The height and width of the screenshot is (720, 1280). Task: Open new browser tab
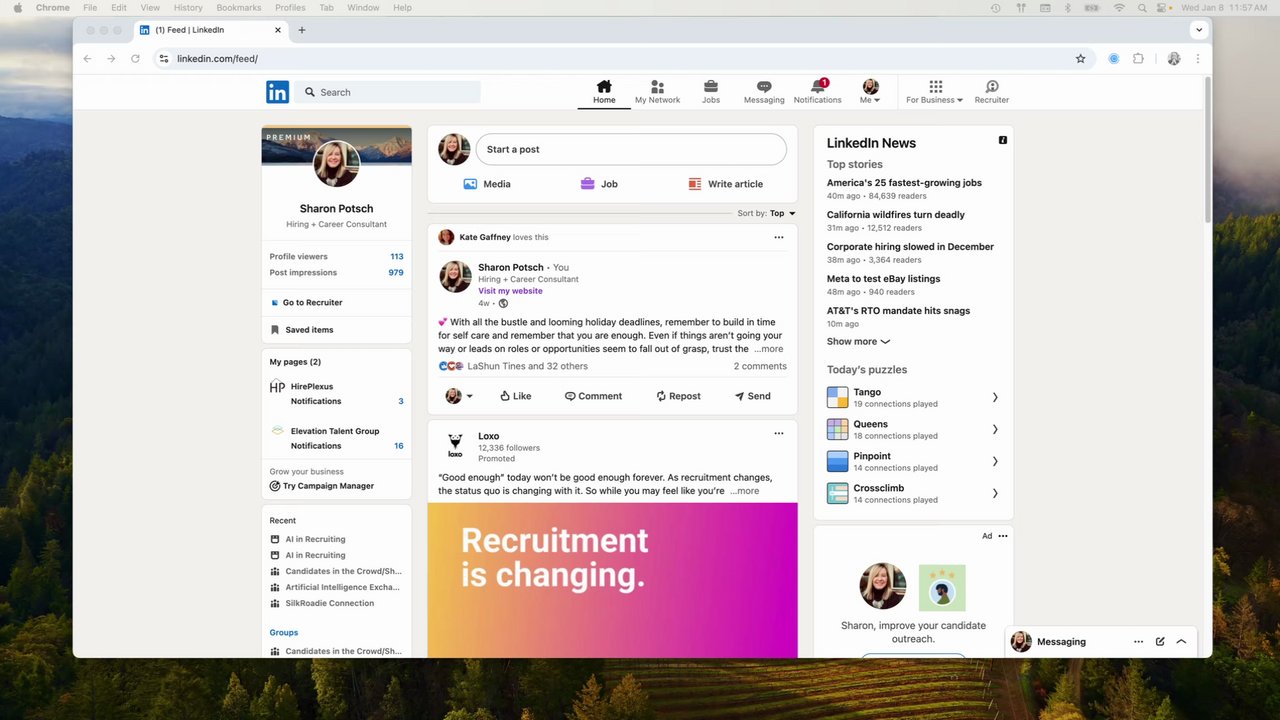click(302, 30)
